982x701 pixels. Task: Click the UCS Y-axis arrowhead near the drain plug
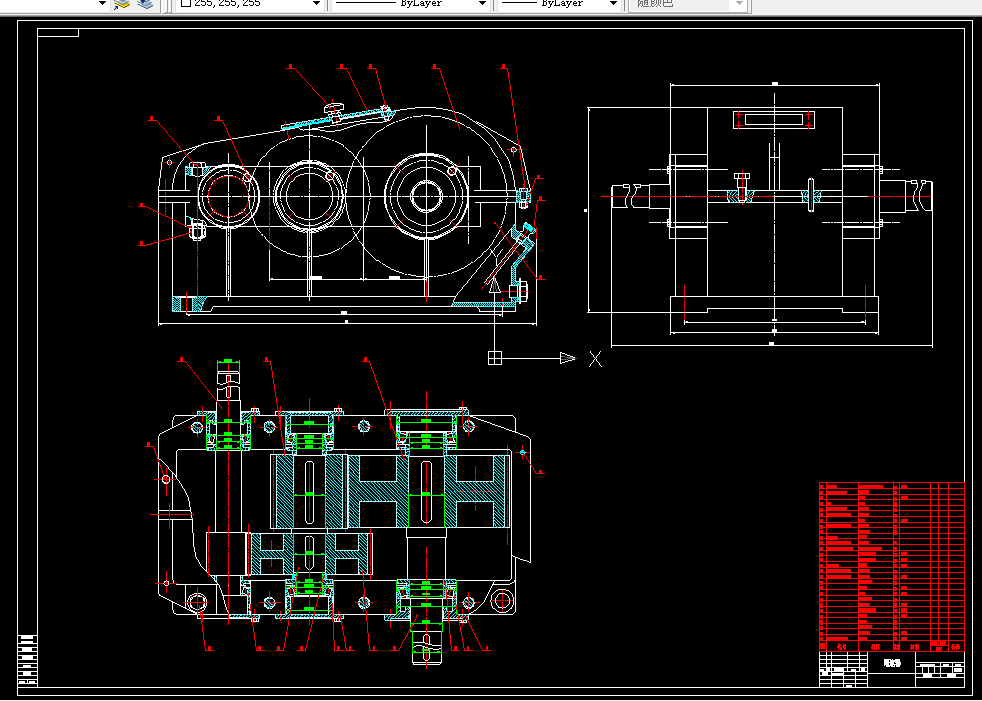pyautogui.click(x=495, y=286)
